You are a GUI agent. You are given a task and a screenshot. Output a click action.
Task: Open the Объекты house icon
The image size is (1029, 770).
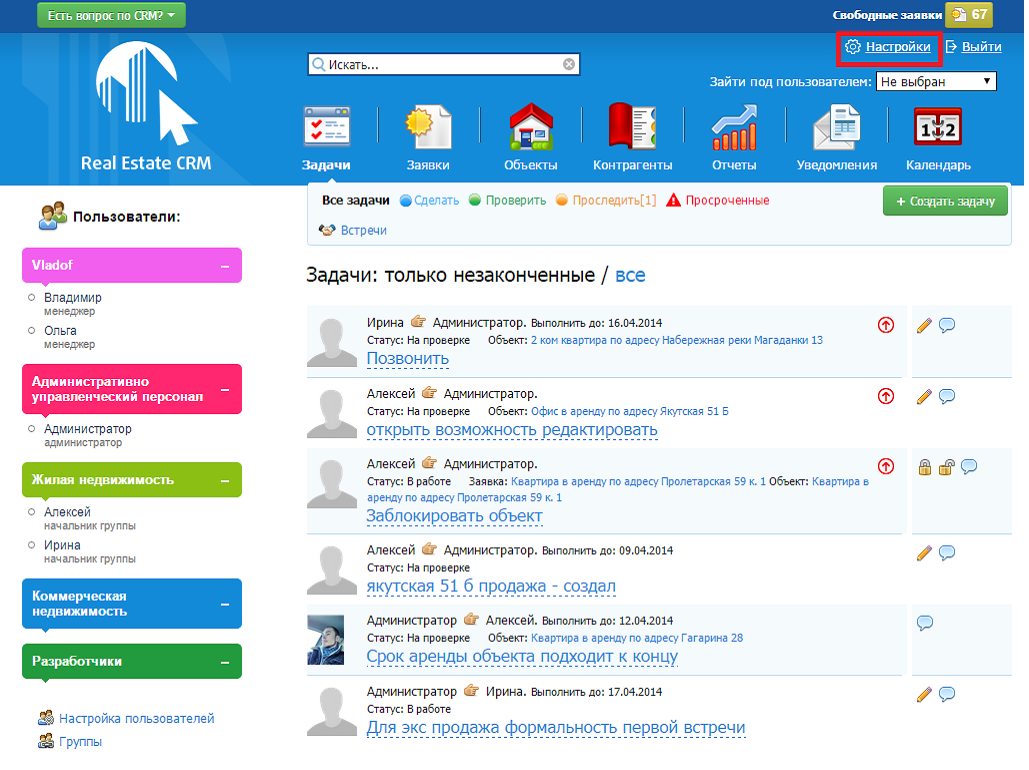(531, 127)
